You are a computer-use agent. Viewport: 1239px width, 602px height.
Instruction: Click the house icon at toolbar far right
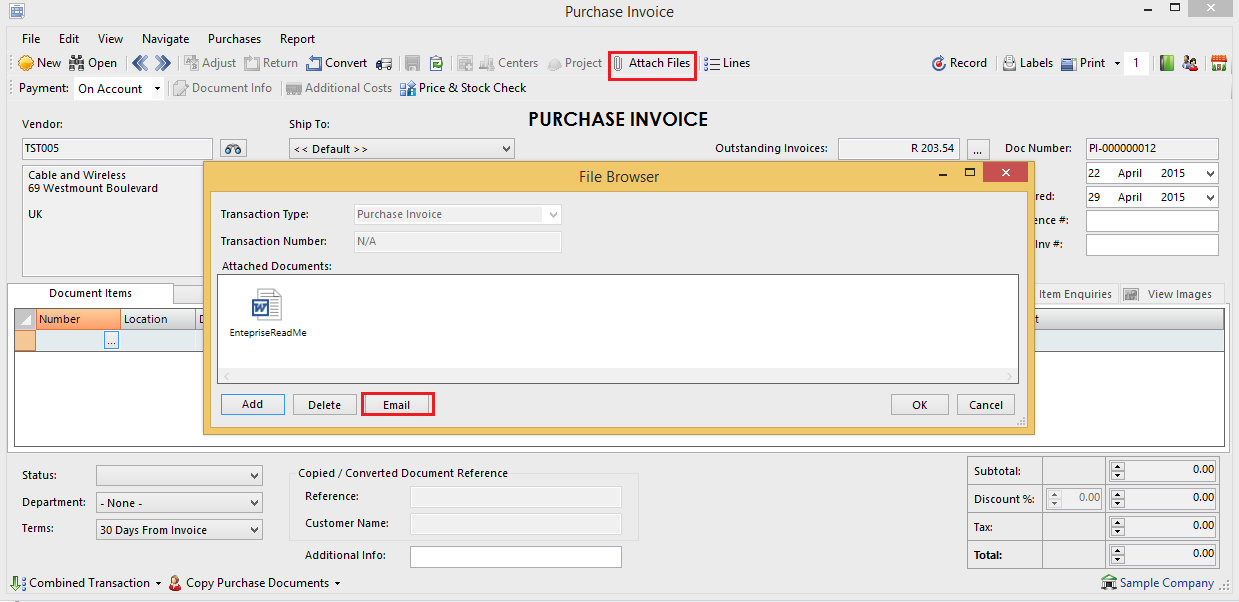point(1219,63)
